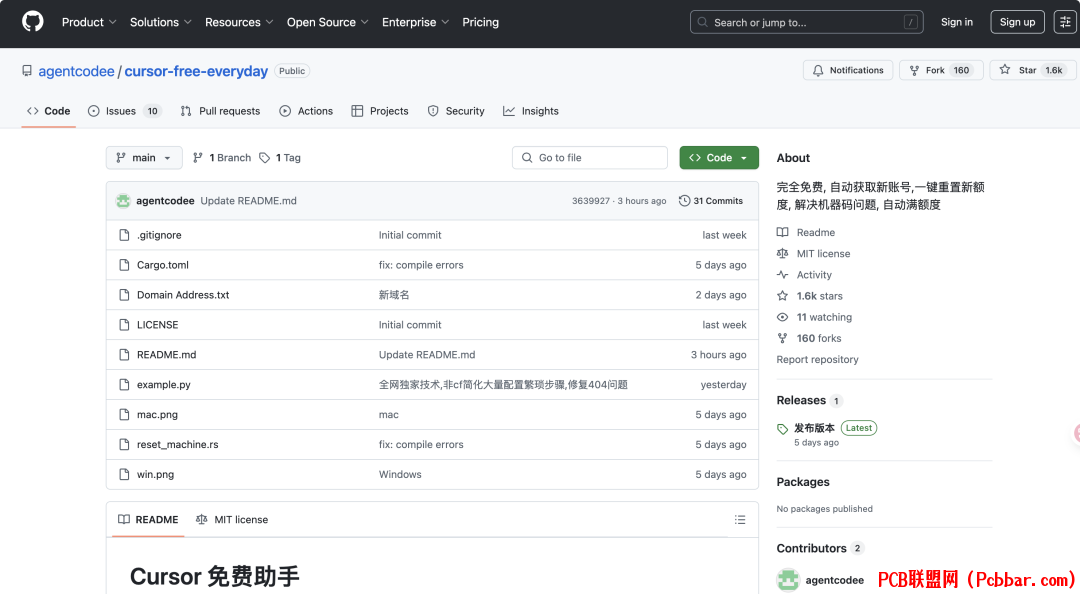Switch to the Actions tab
The height and width of the screenshot is (594, 1080).
pyautogui.click(x=307, y=111)
